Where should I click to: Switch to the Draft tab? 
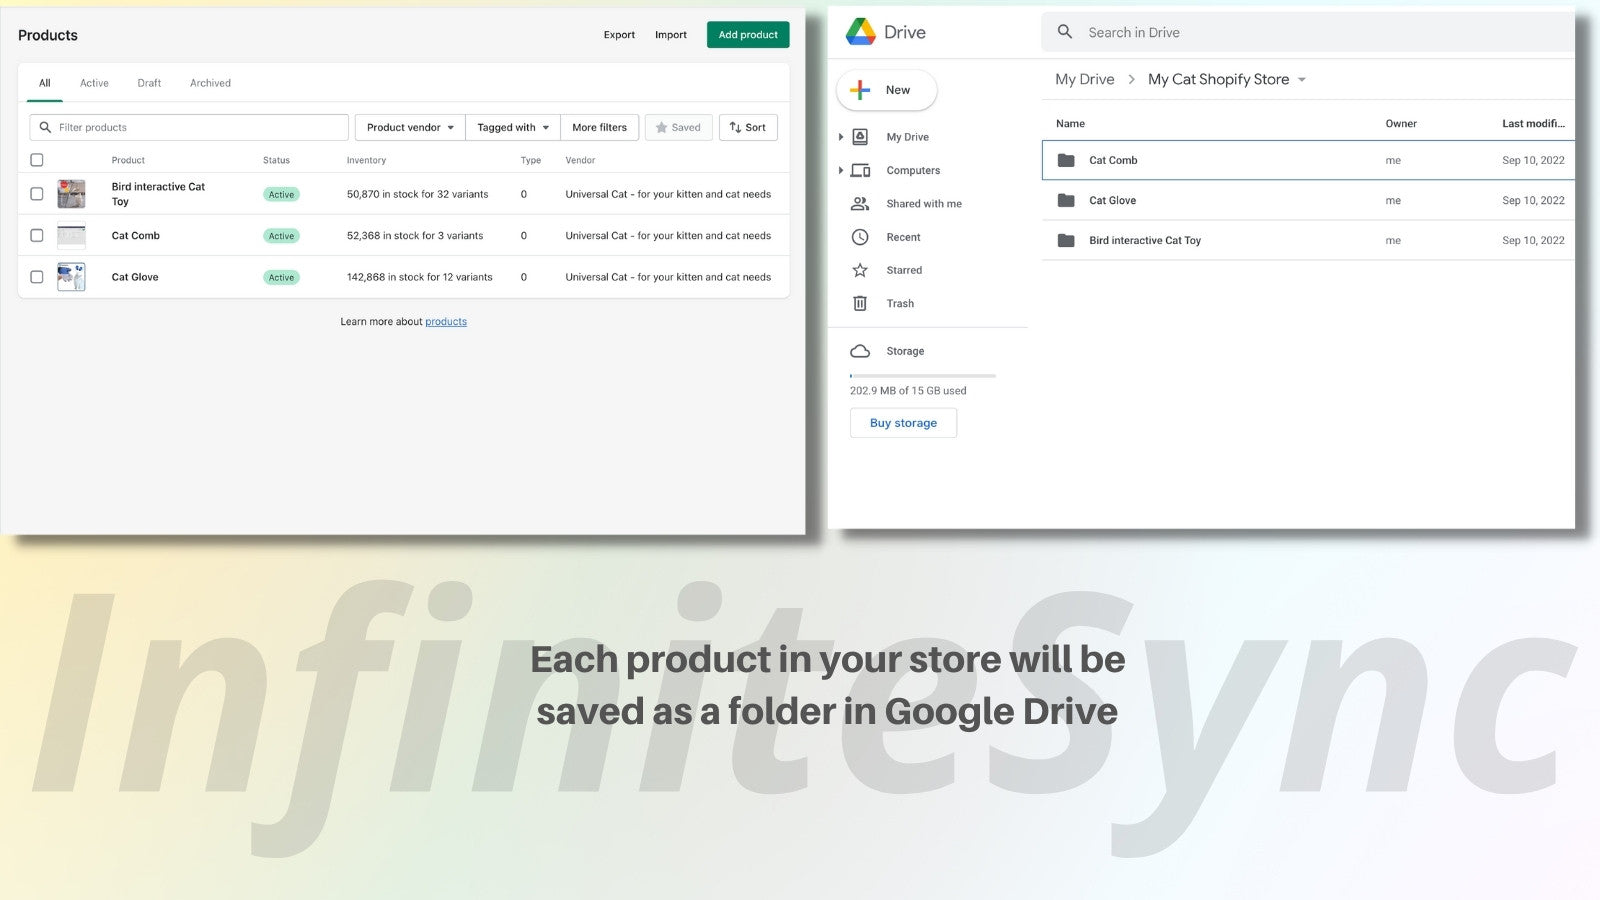point(149,82)
